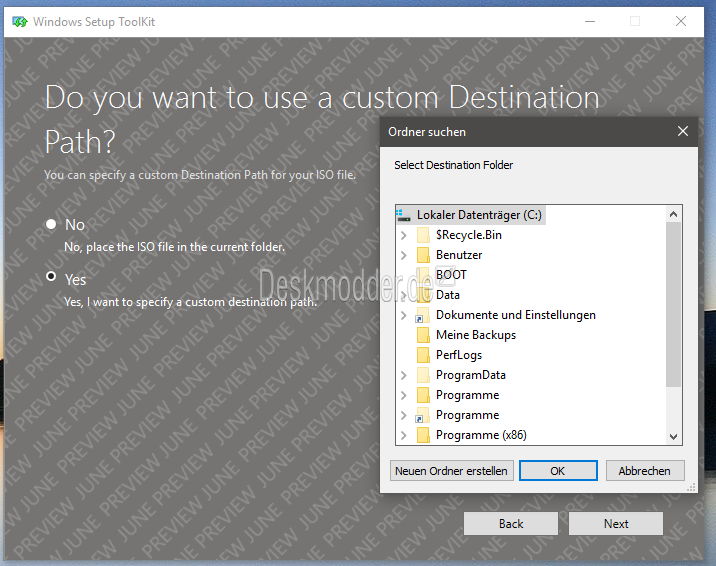
Task: Click the C: drive icon
Action: click(x=403, y=215)
